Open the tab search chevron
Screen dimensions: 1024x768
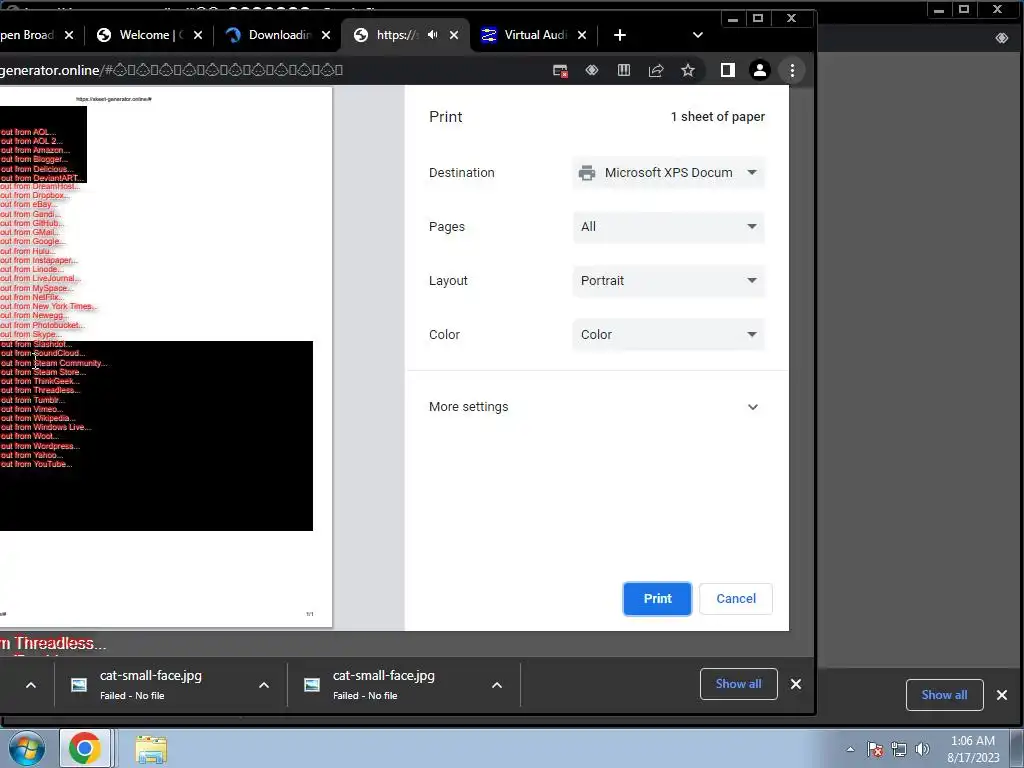point(697,35)
